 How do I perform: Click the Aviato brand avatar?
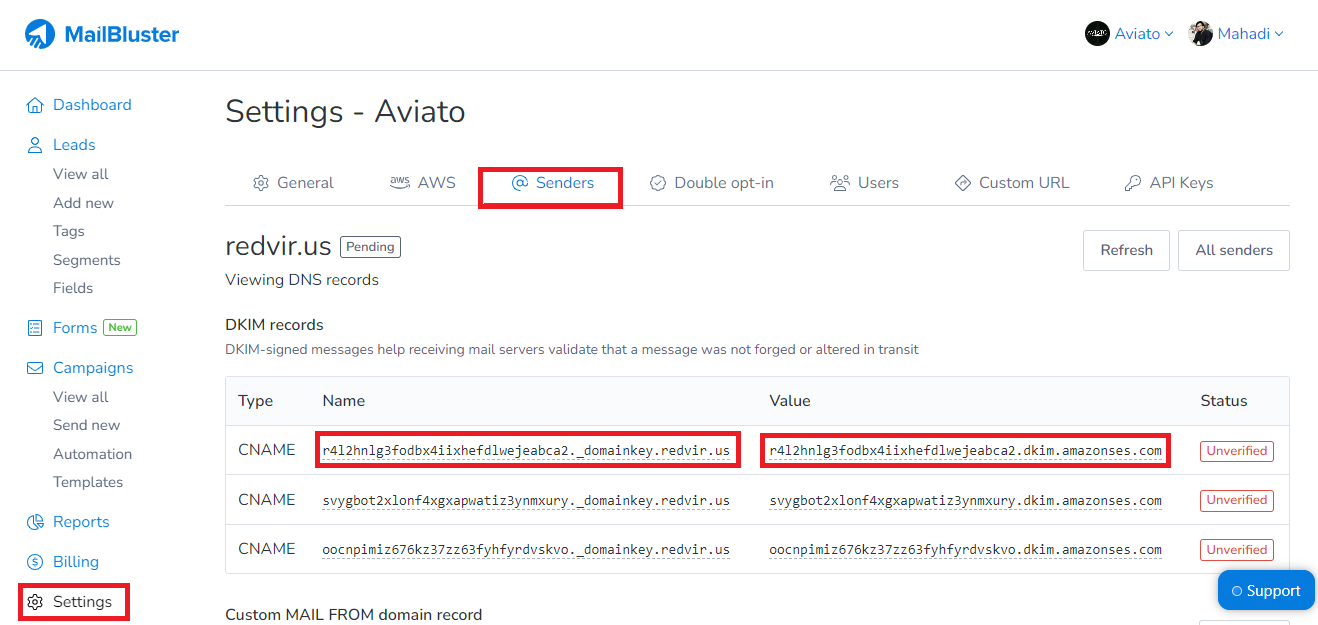tap(1097, 34)
